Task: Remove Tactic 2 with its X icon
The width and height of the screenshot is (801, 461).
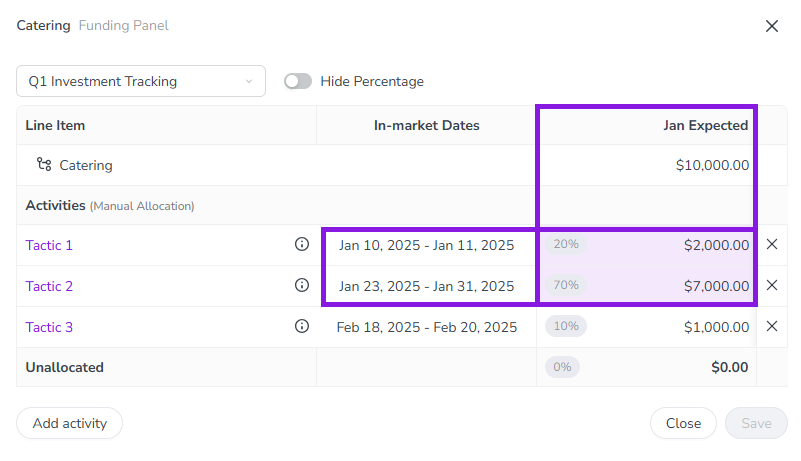Action: click(x=772, y=285)
